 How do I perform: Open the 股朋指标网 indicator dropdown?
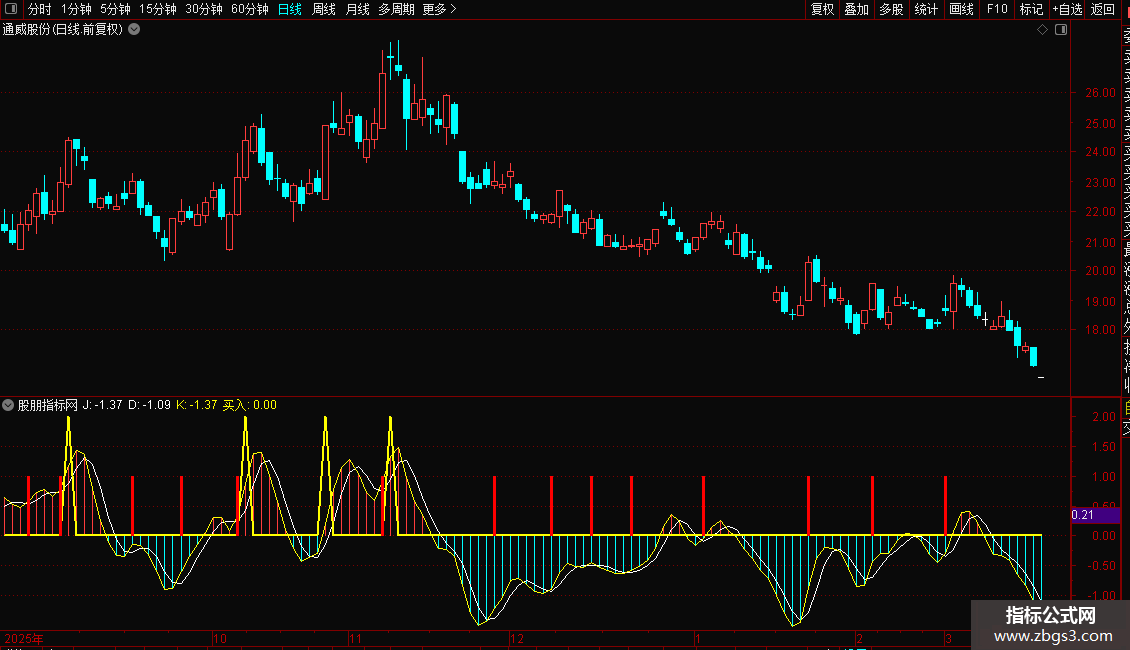coord(8,405)
